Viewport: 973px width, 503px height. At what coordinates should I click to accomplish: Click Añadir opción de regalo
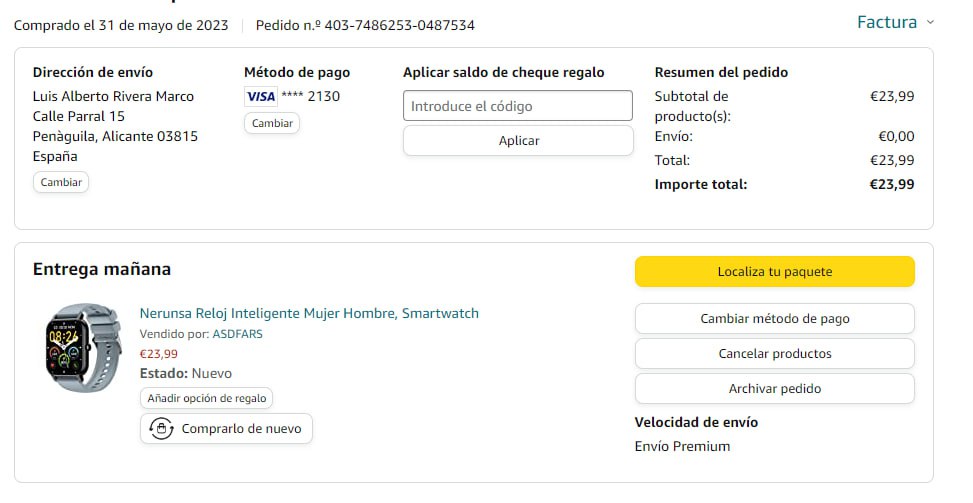pos(207,398)
